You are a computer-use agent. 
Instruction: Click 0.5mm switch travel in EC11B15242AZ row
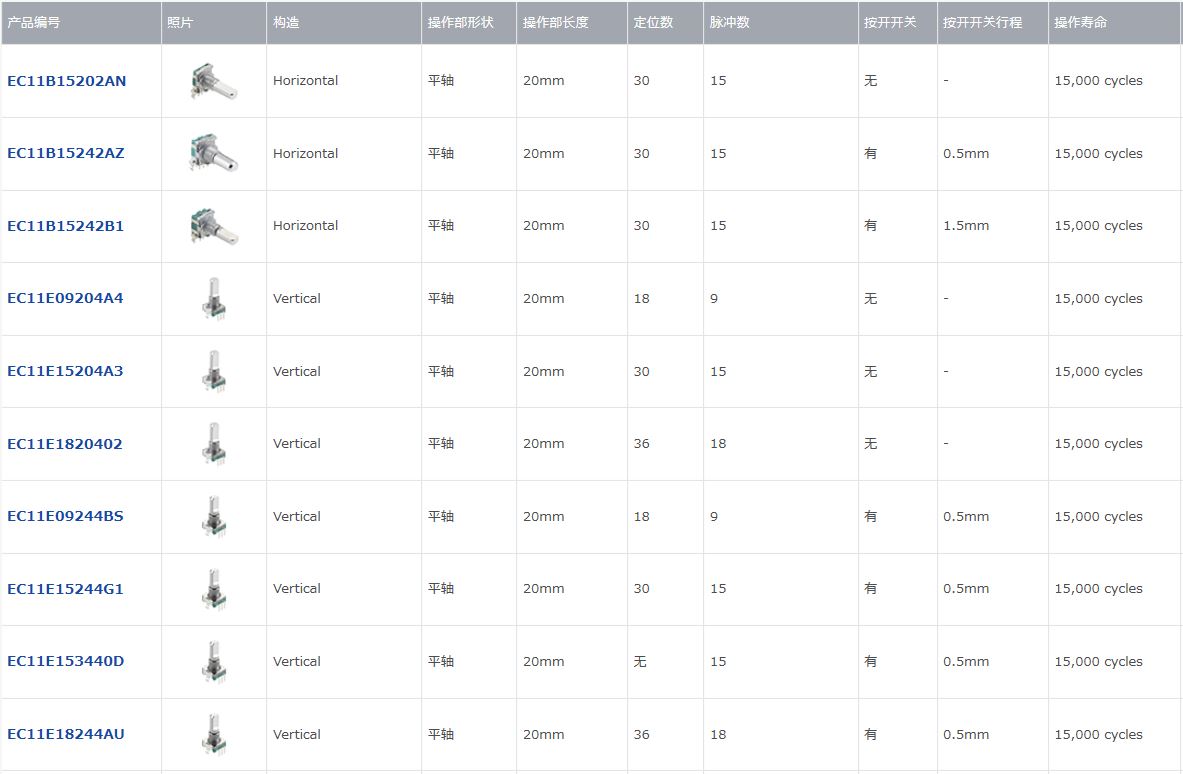(966, 153)
